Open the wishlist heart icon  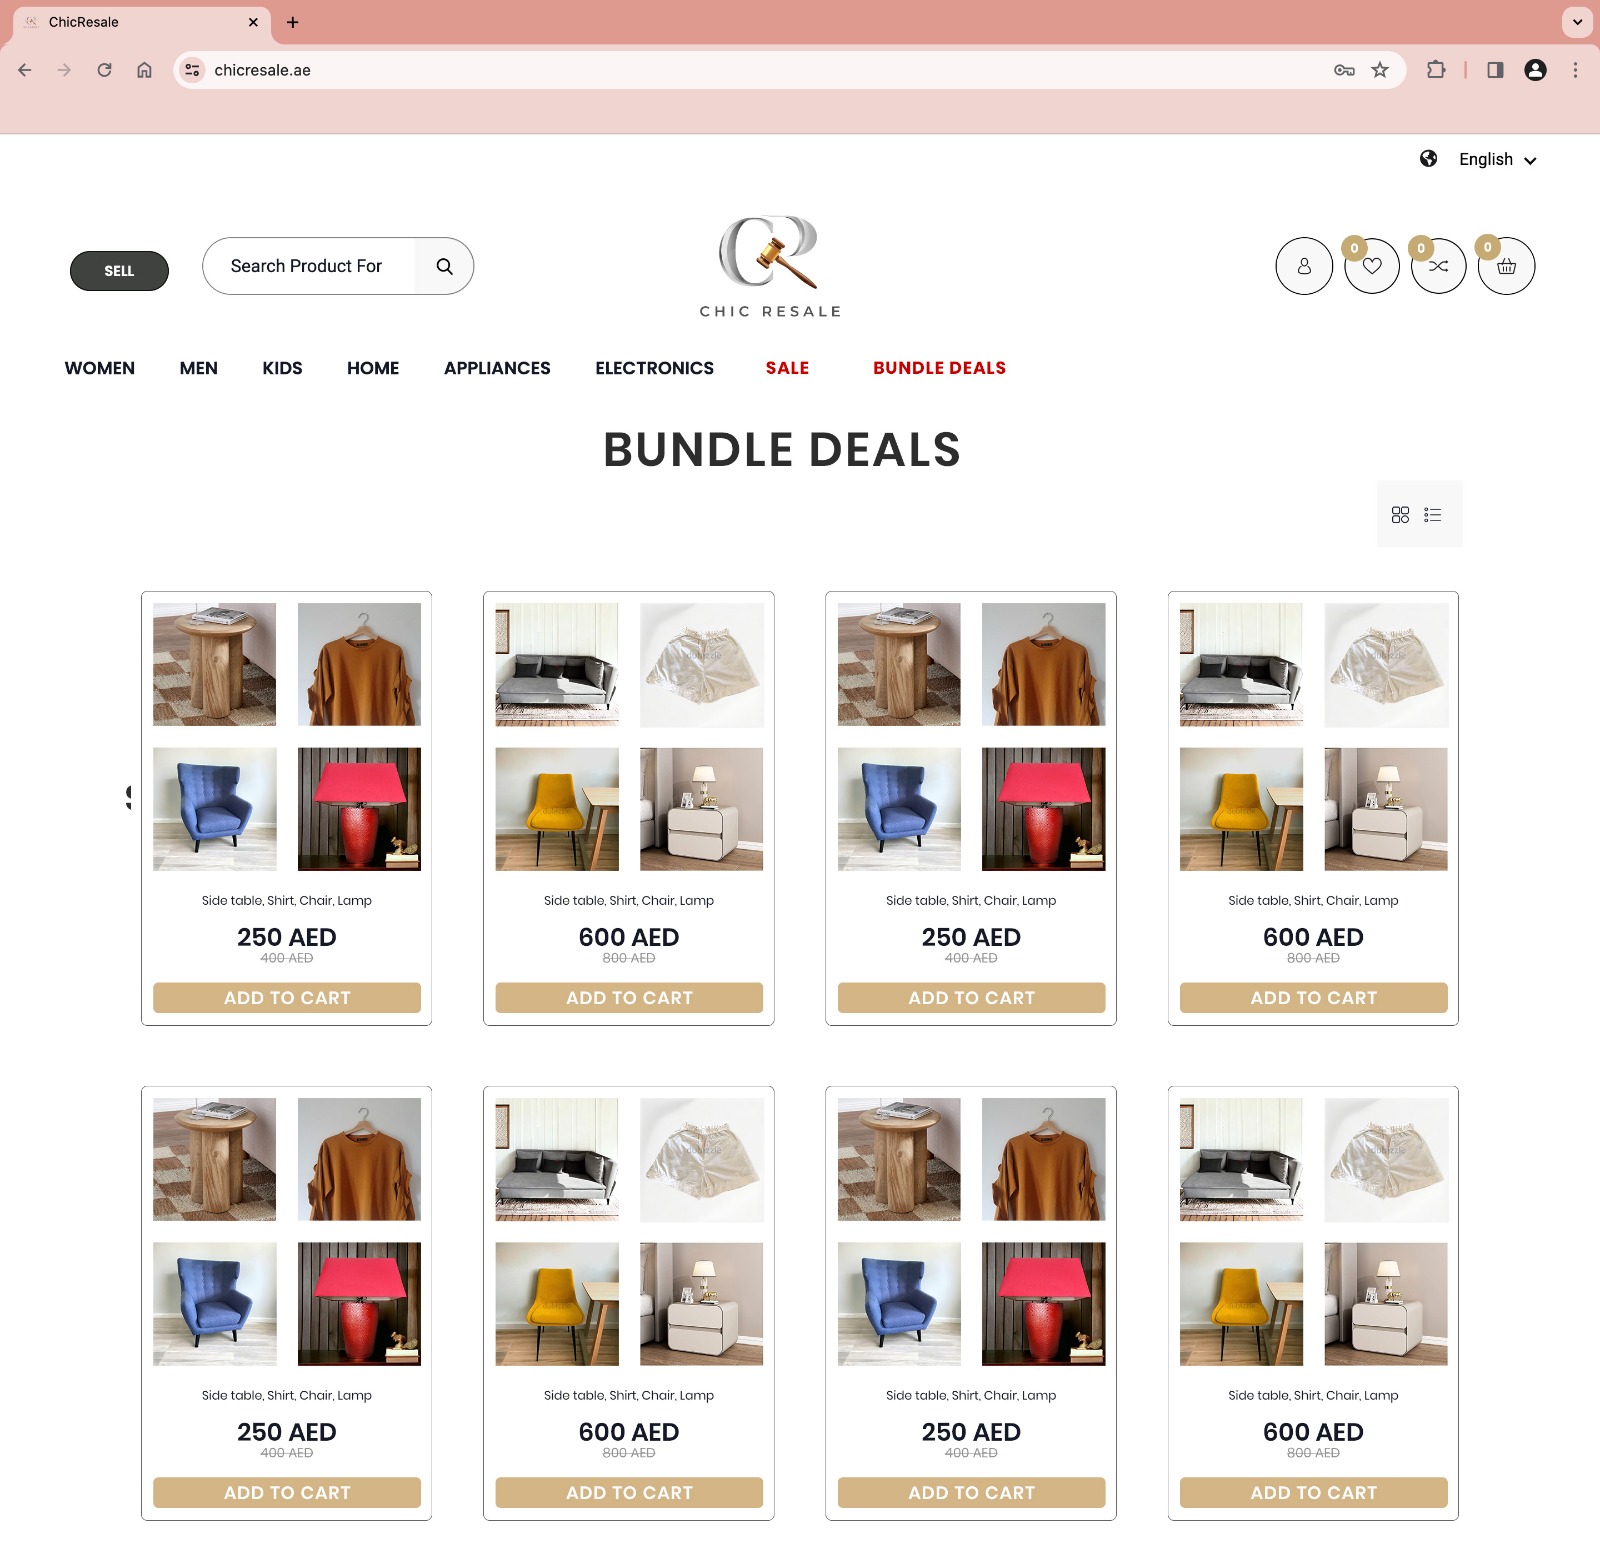point(1372,266)
